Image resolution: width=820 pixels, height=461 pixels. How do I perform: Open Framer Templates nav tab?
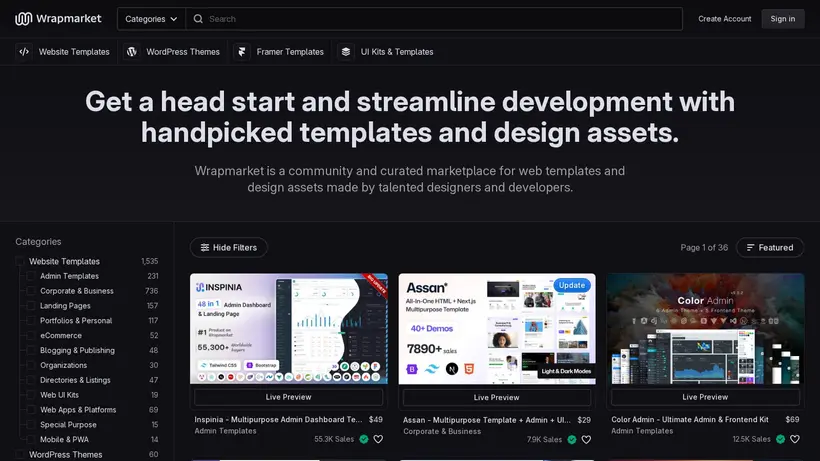coord(279,52)
